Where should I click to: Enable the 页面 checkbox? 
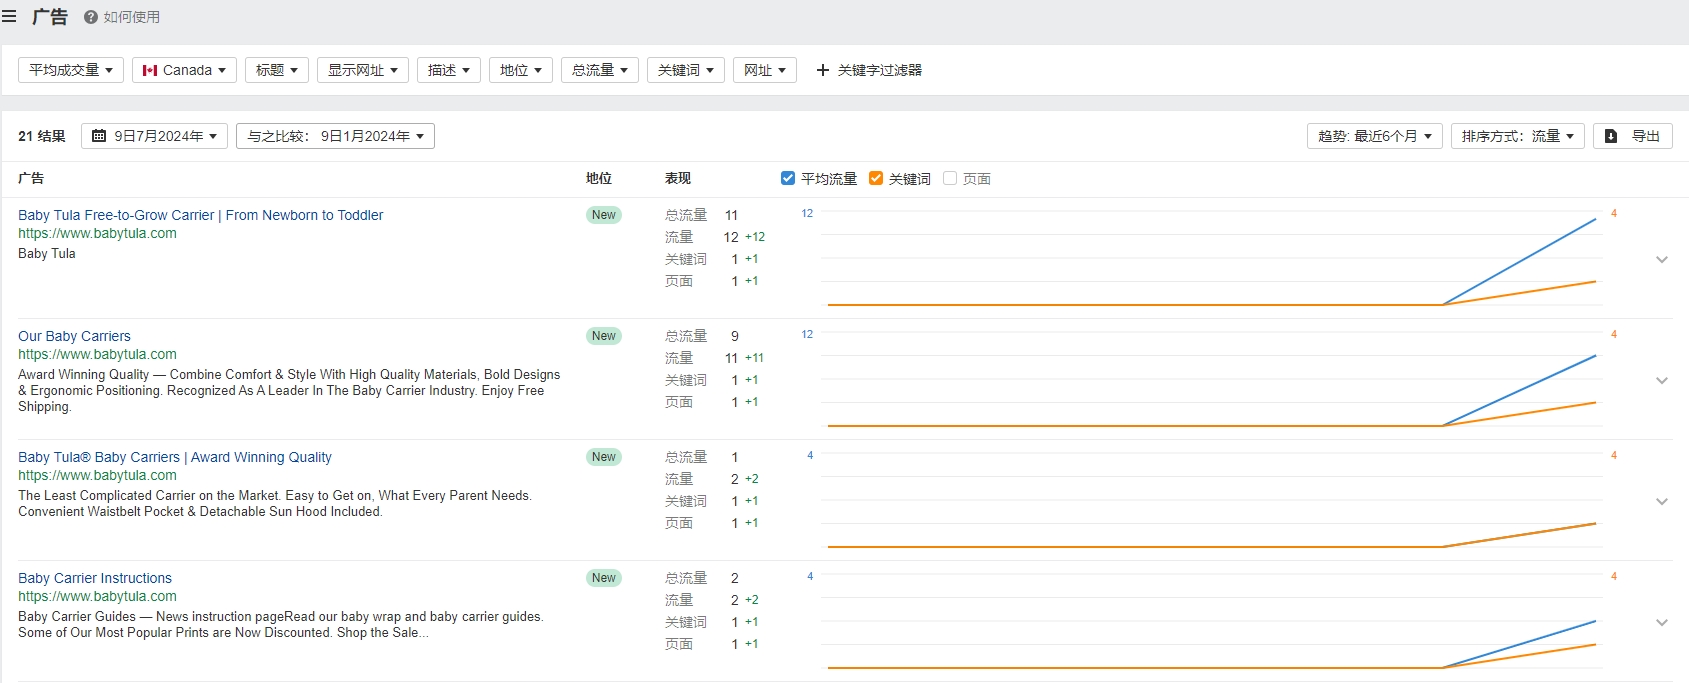coord(950,178)
